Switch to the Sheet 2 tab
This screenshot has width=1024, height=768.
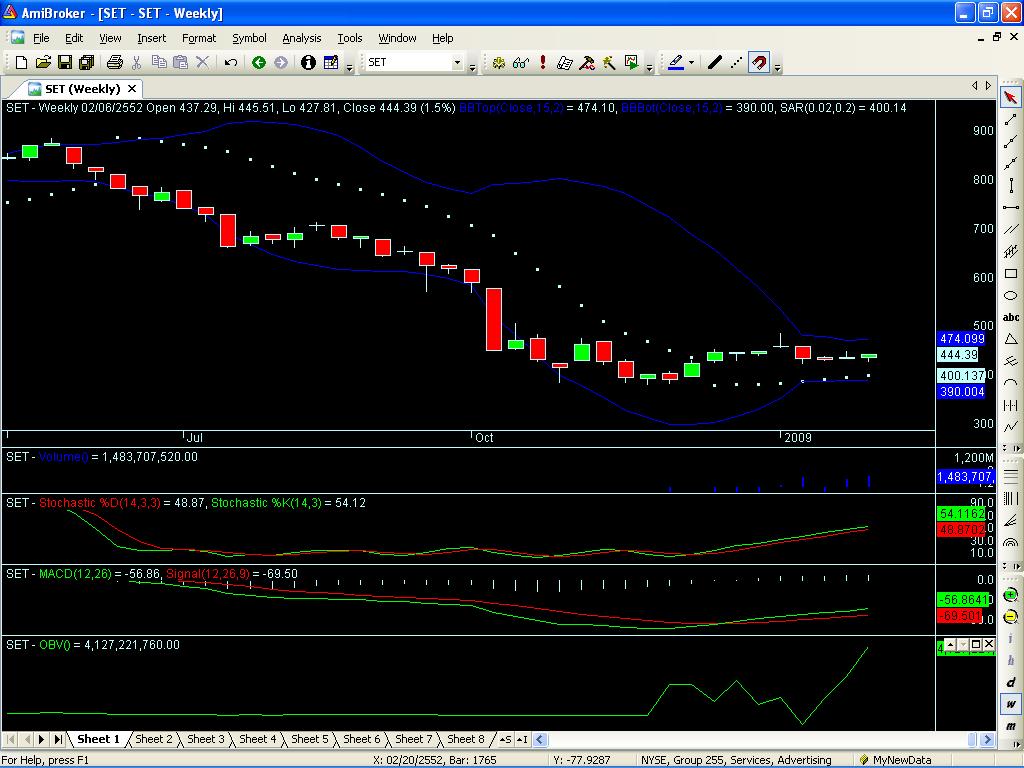[153, 739]
